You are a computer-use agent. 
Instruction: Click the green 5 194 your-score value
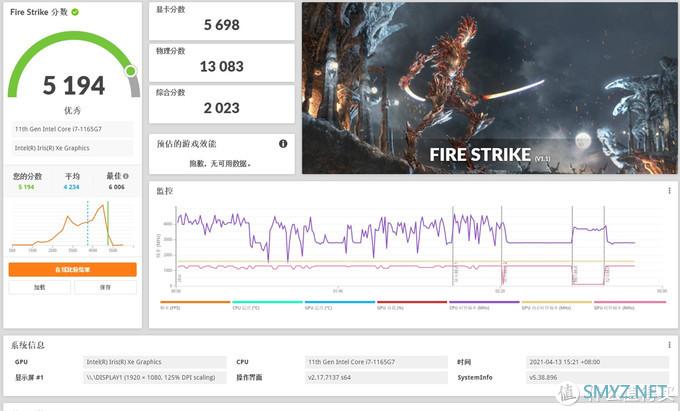coord(26,187)
